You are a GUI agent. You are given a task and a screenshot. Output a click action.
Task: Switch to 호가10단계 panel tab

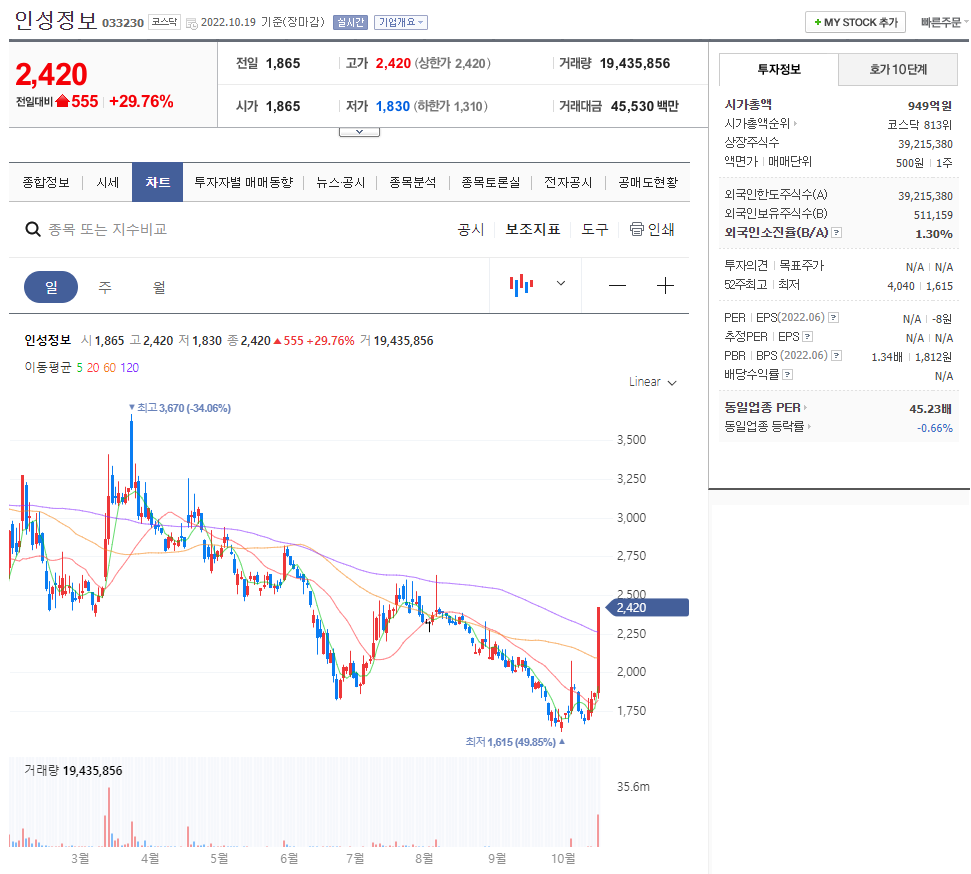pos(898,69)
